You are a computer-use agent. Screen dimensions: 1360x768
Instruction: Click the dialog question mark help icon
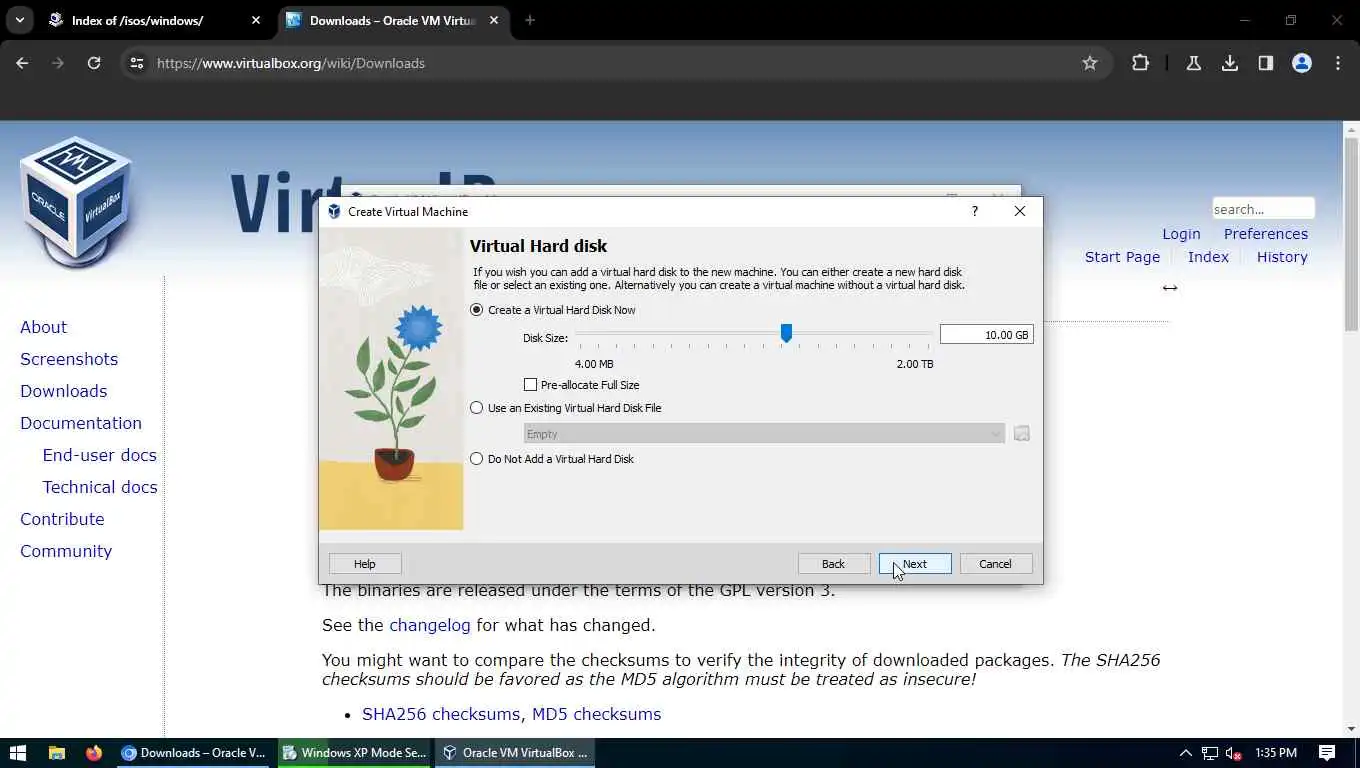[975, 211]
